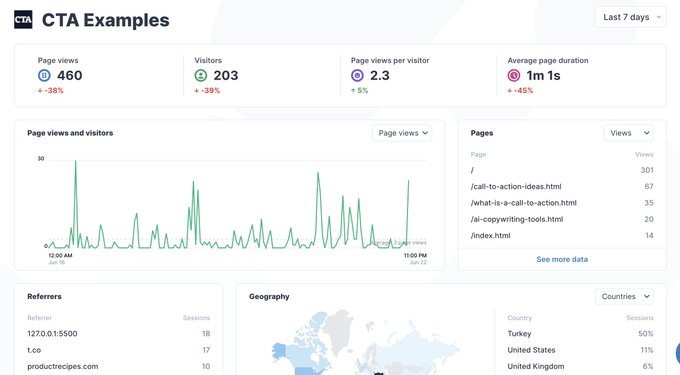Click the Page views metric icon
The image size is (680, 375).
click(x=44, y=75)
